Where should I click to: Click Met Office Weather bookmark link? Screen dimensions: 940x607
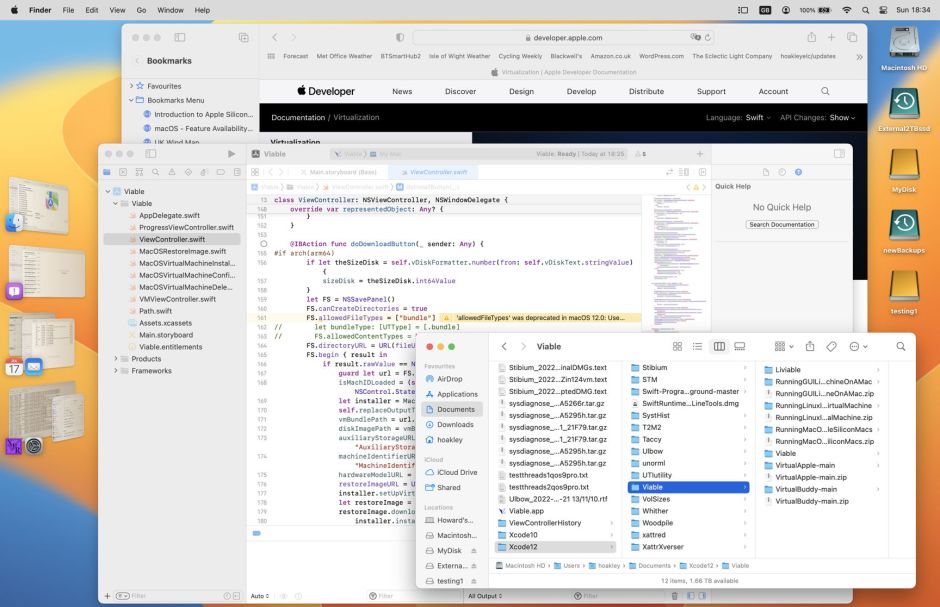click(x=344, y=56)
